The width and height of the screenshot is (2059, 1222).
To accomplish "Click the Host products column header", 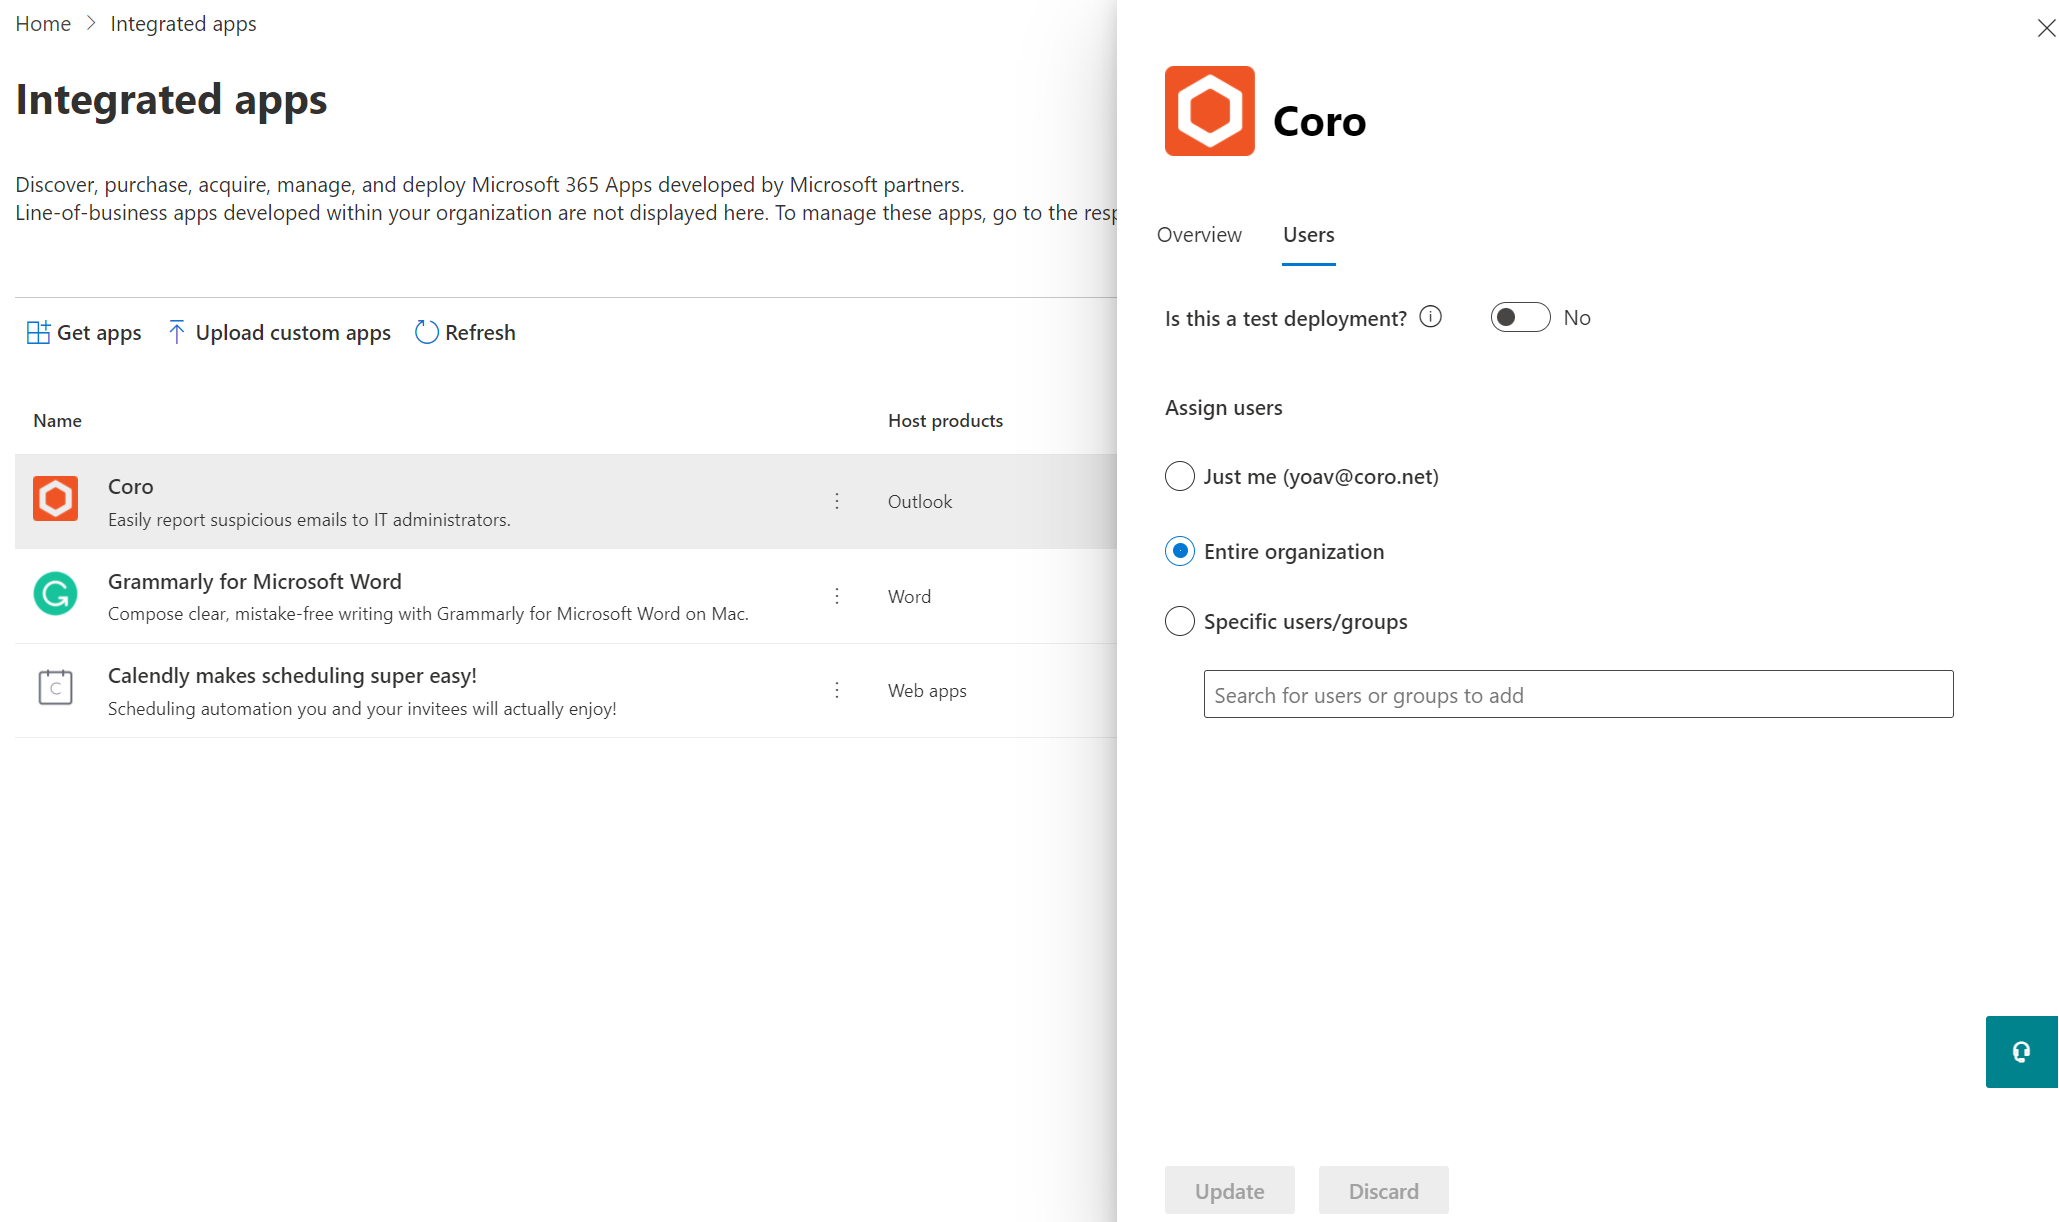I will [x=945, y=421].
